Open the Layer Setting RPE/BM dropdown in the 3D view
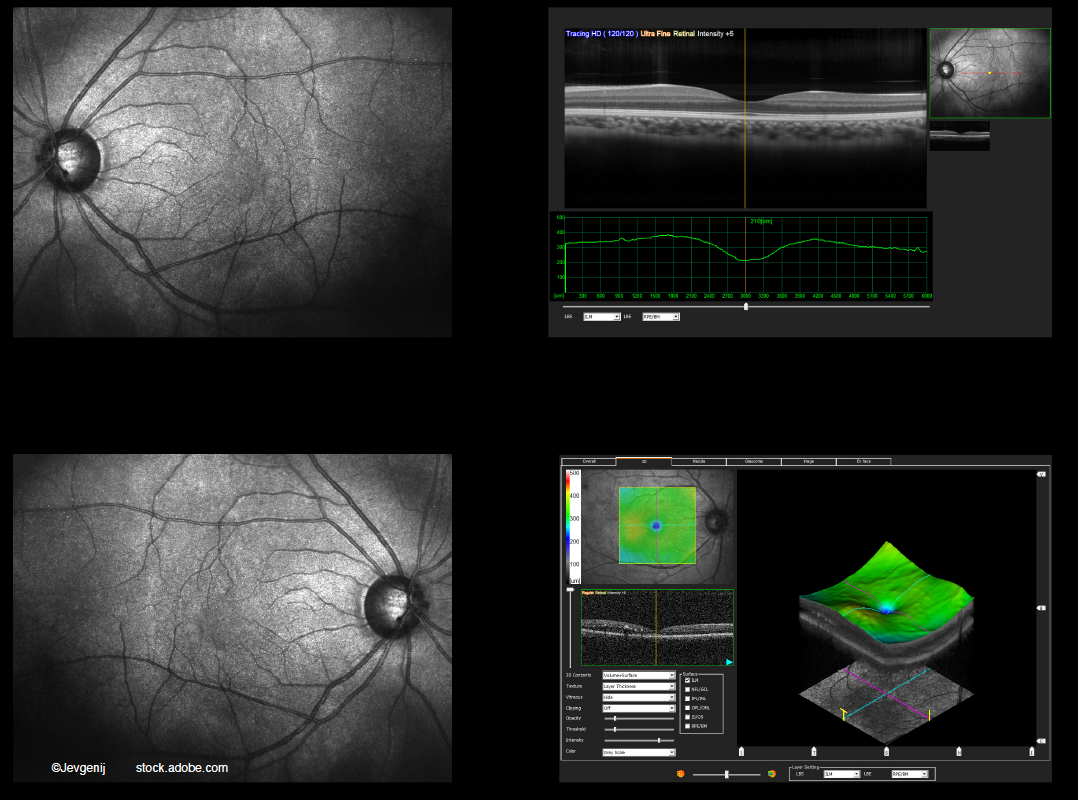This screenshot has height=800, width=1078. [x=910, y=774]
